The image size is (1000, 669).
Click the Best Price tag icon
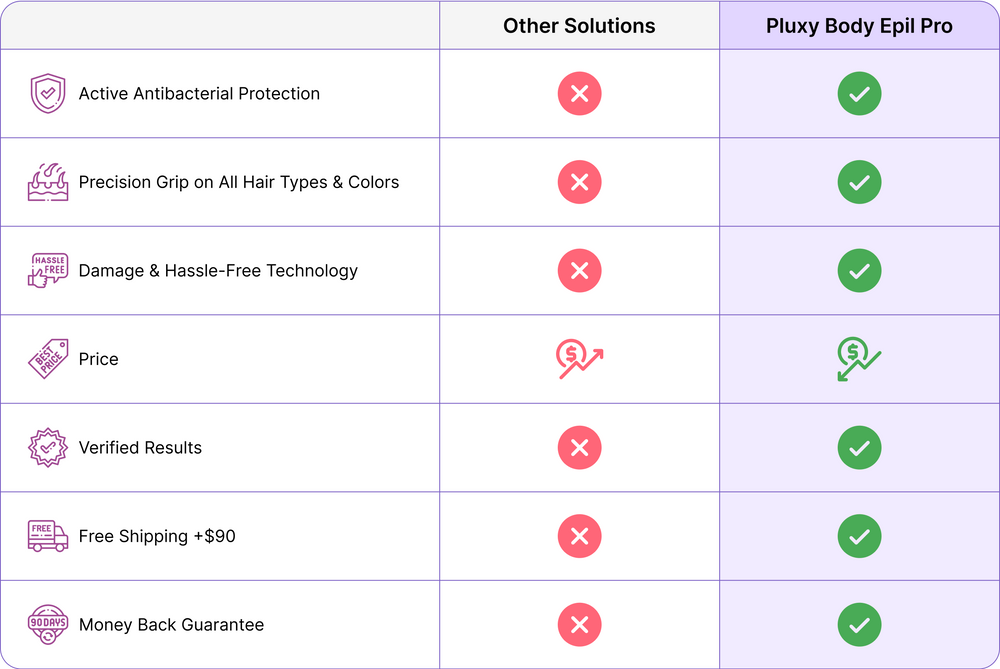48,359
